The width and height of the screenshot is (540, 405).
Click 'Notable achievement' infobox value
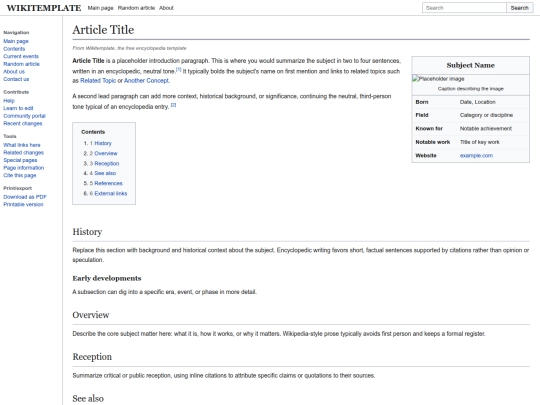(x=486, y=128)
